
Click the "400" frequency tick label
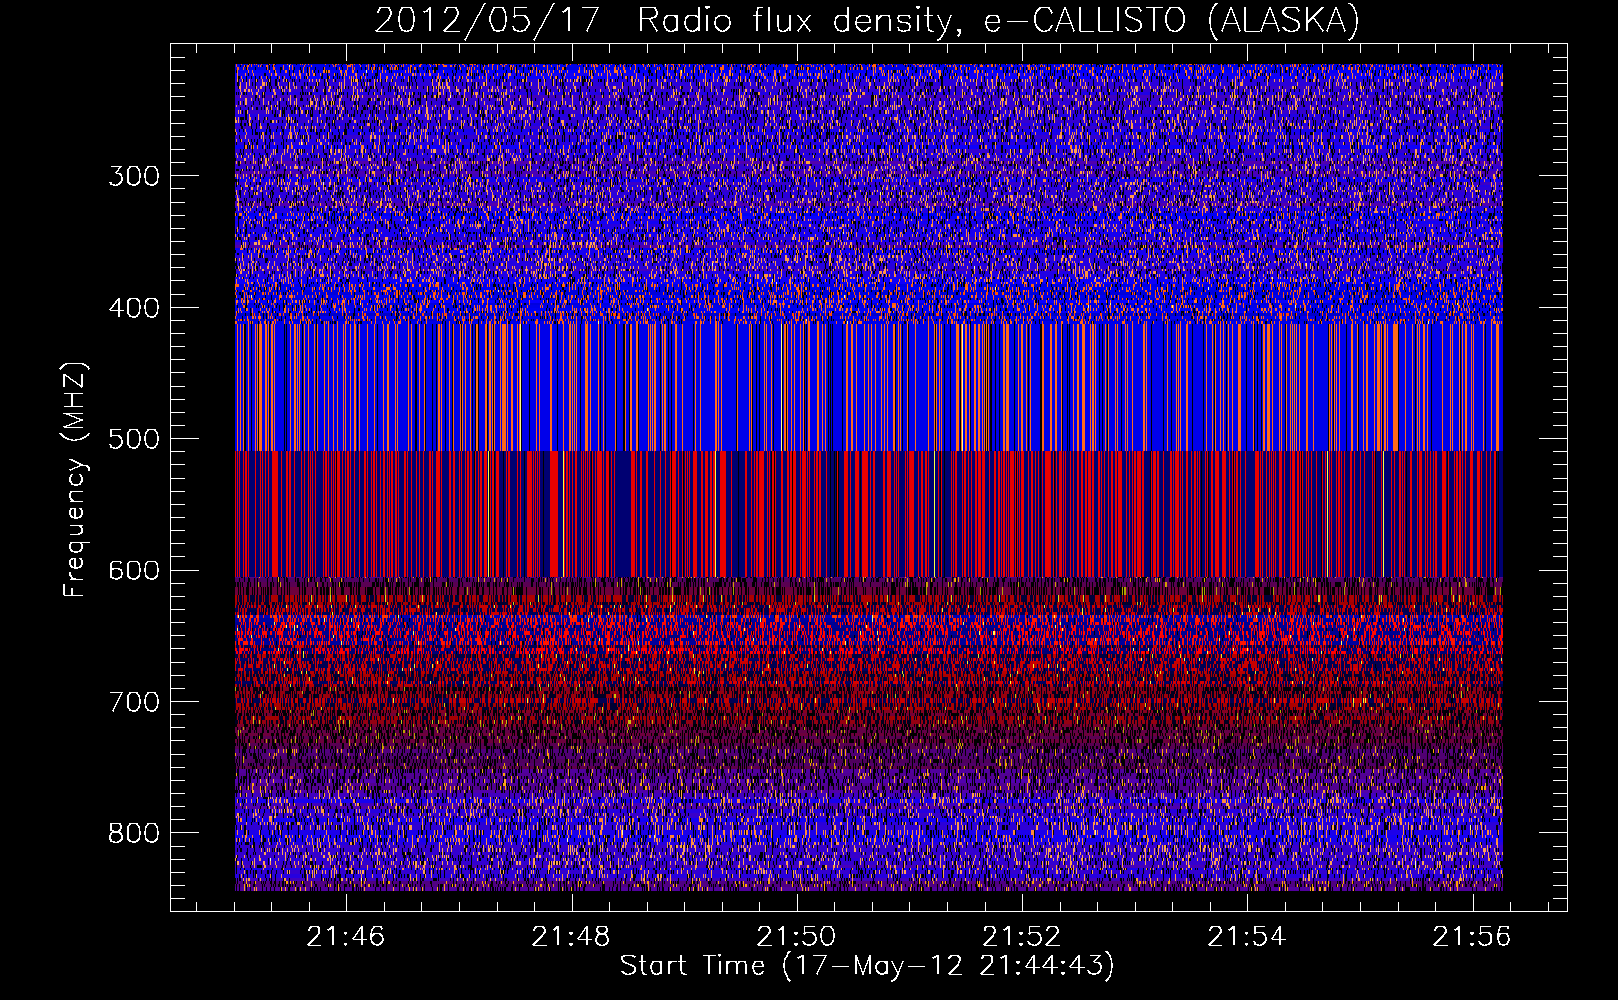tap(134, 308)
